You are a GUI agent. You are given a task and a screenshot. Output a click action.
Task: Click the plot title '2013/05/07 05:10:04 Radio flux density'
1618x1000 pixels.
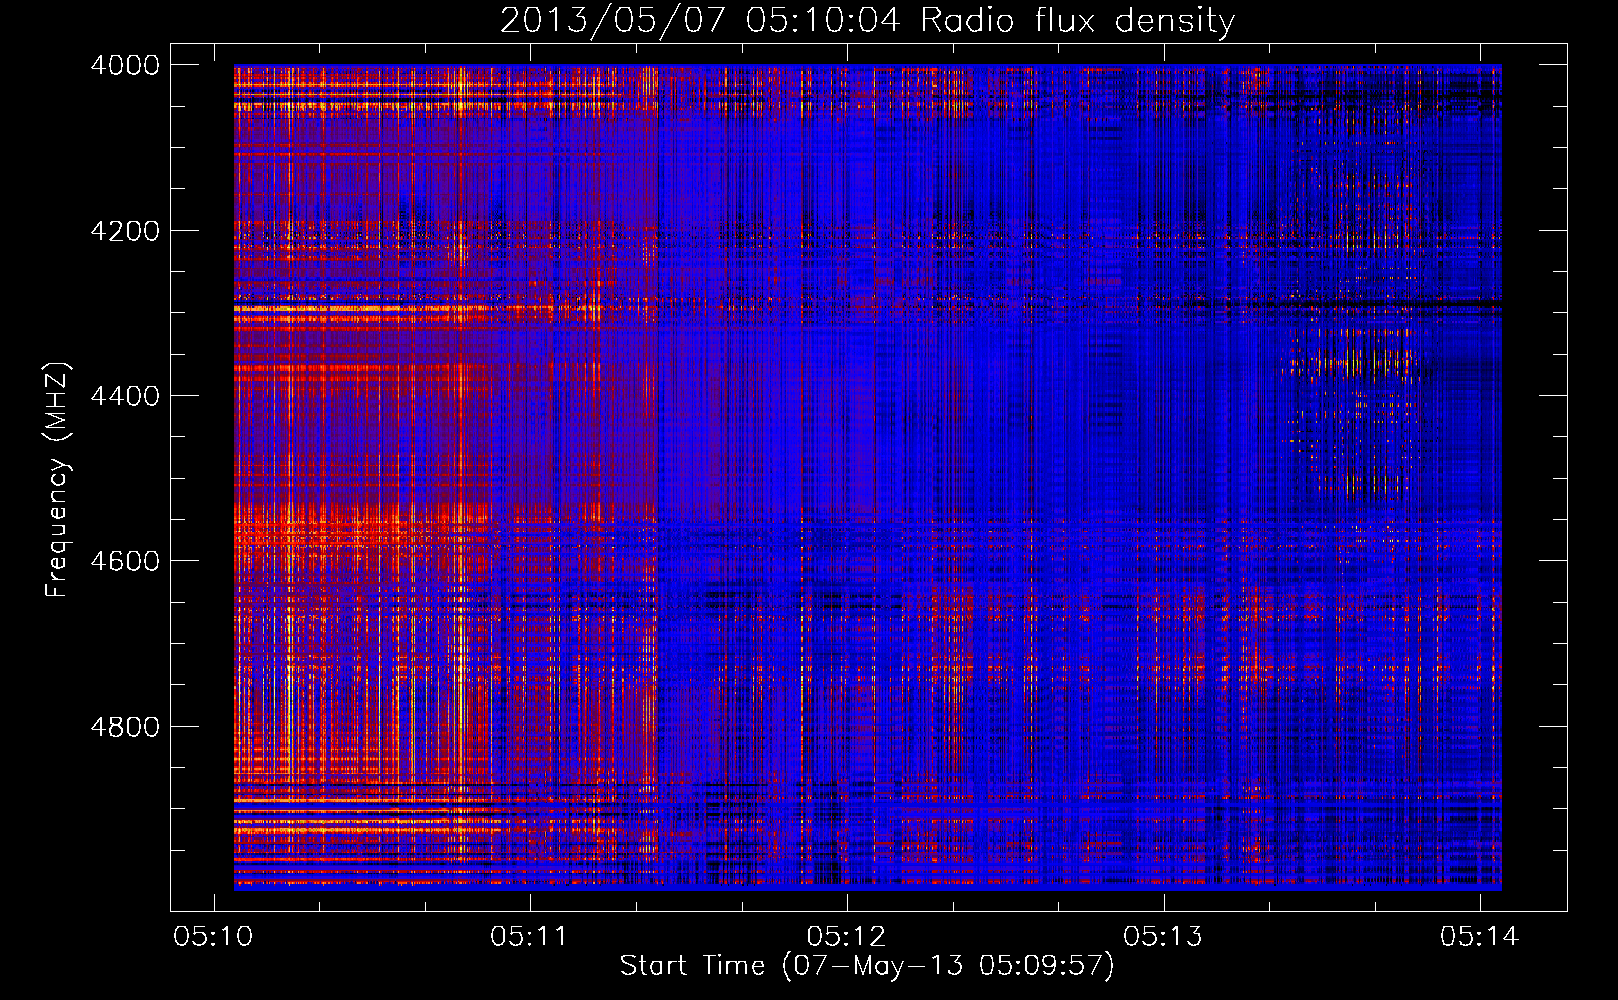point(868,21)
